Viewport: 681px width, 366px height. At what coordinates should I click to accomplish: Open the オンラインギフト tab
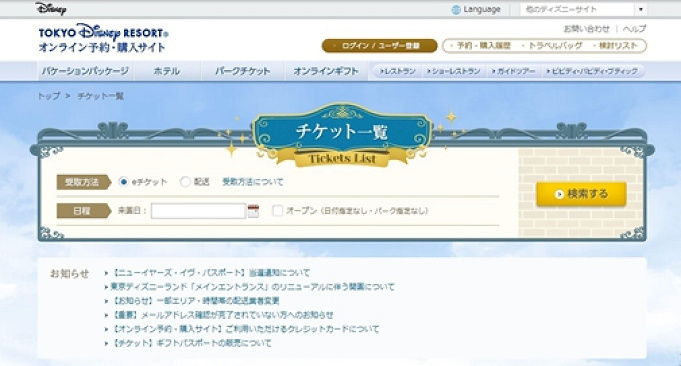point(326,71)
